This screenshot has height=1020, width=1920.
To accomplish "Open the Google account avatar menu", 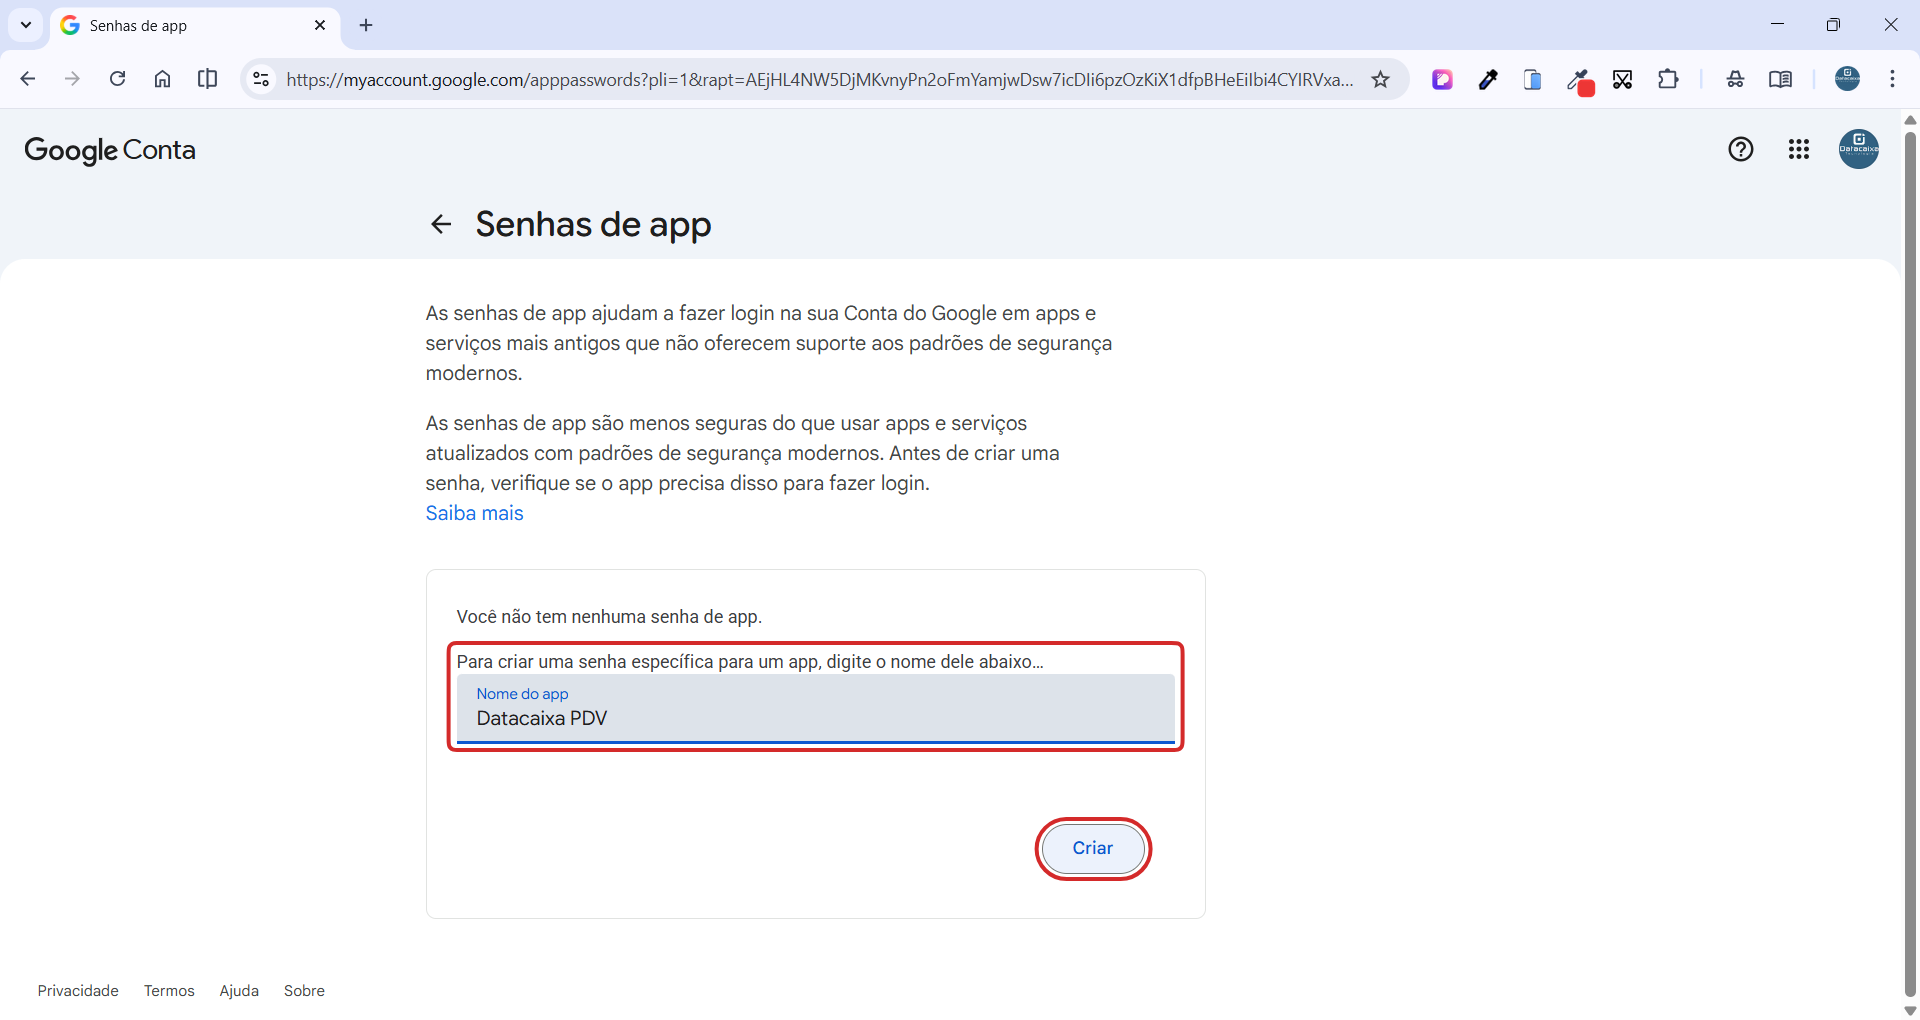I will point(1858,150).
